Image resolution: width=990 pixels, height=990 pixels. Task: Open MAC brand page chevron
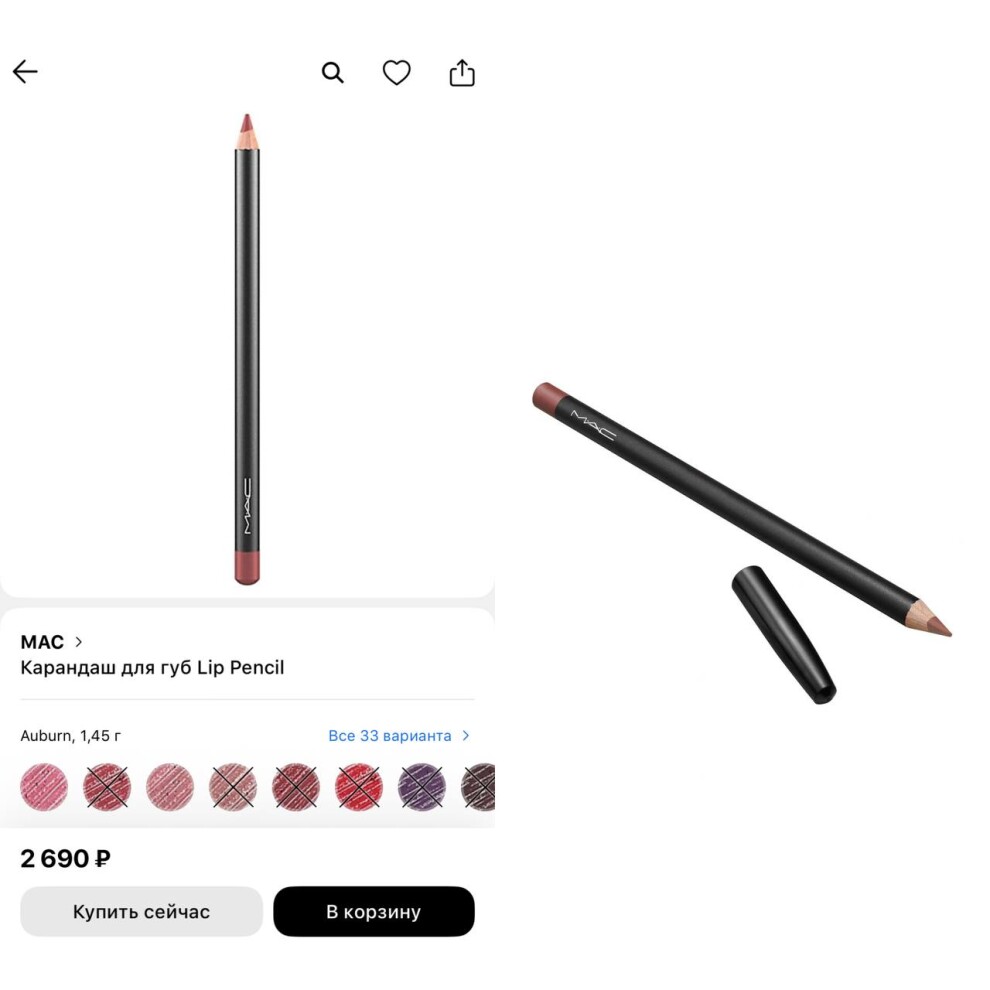click(78, 641)
